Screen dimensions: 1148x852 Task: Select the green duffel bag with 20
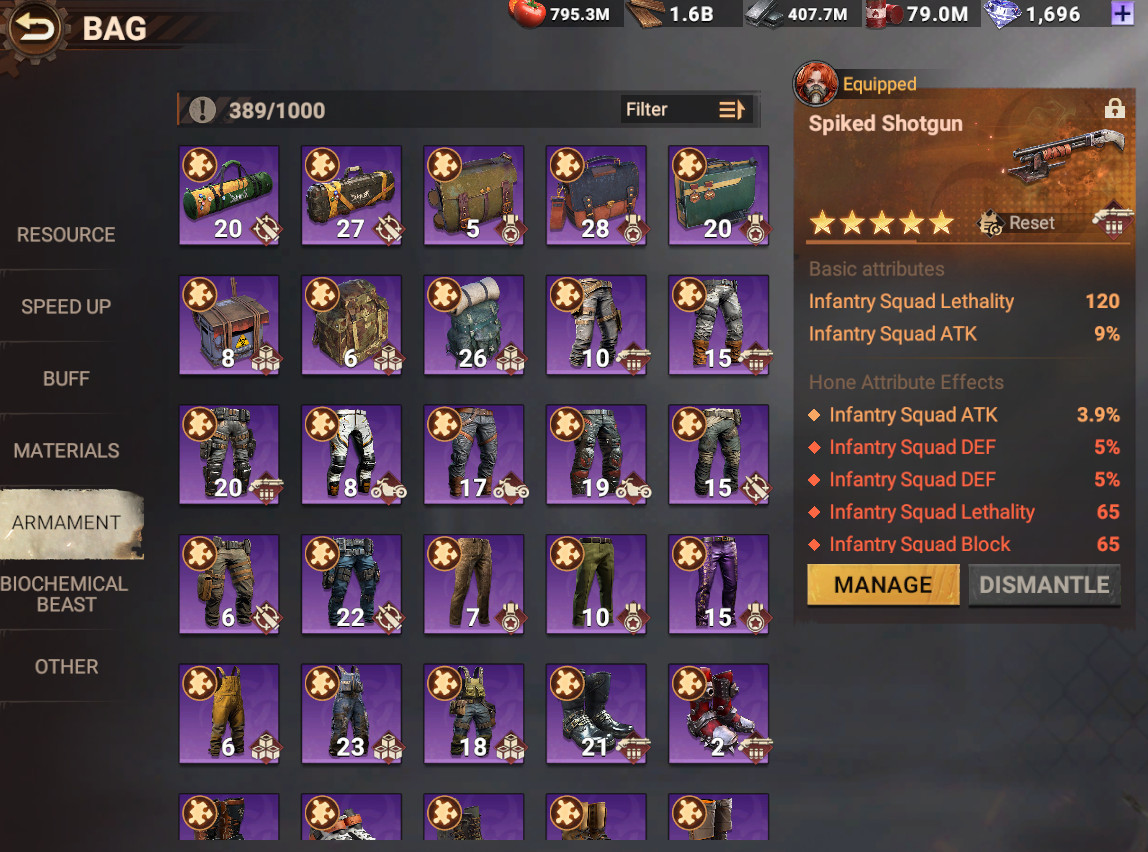229,195
